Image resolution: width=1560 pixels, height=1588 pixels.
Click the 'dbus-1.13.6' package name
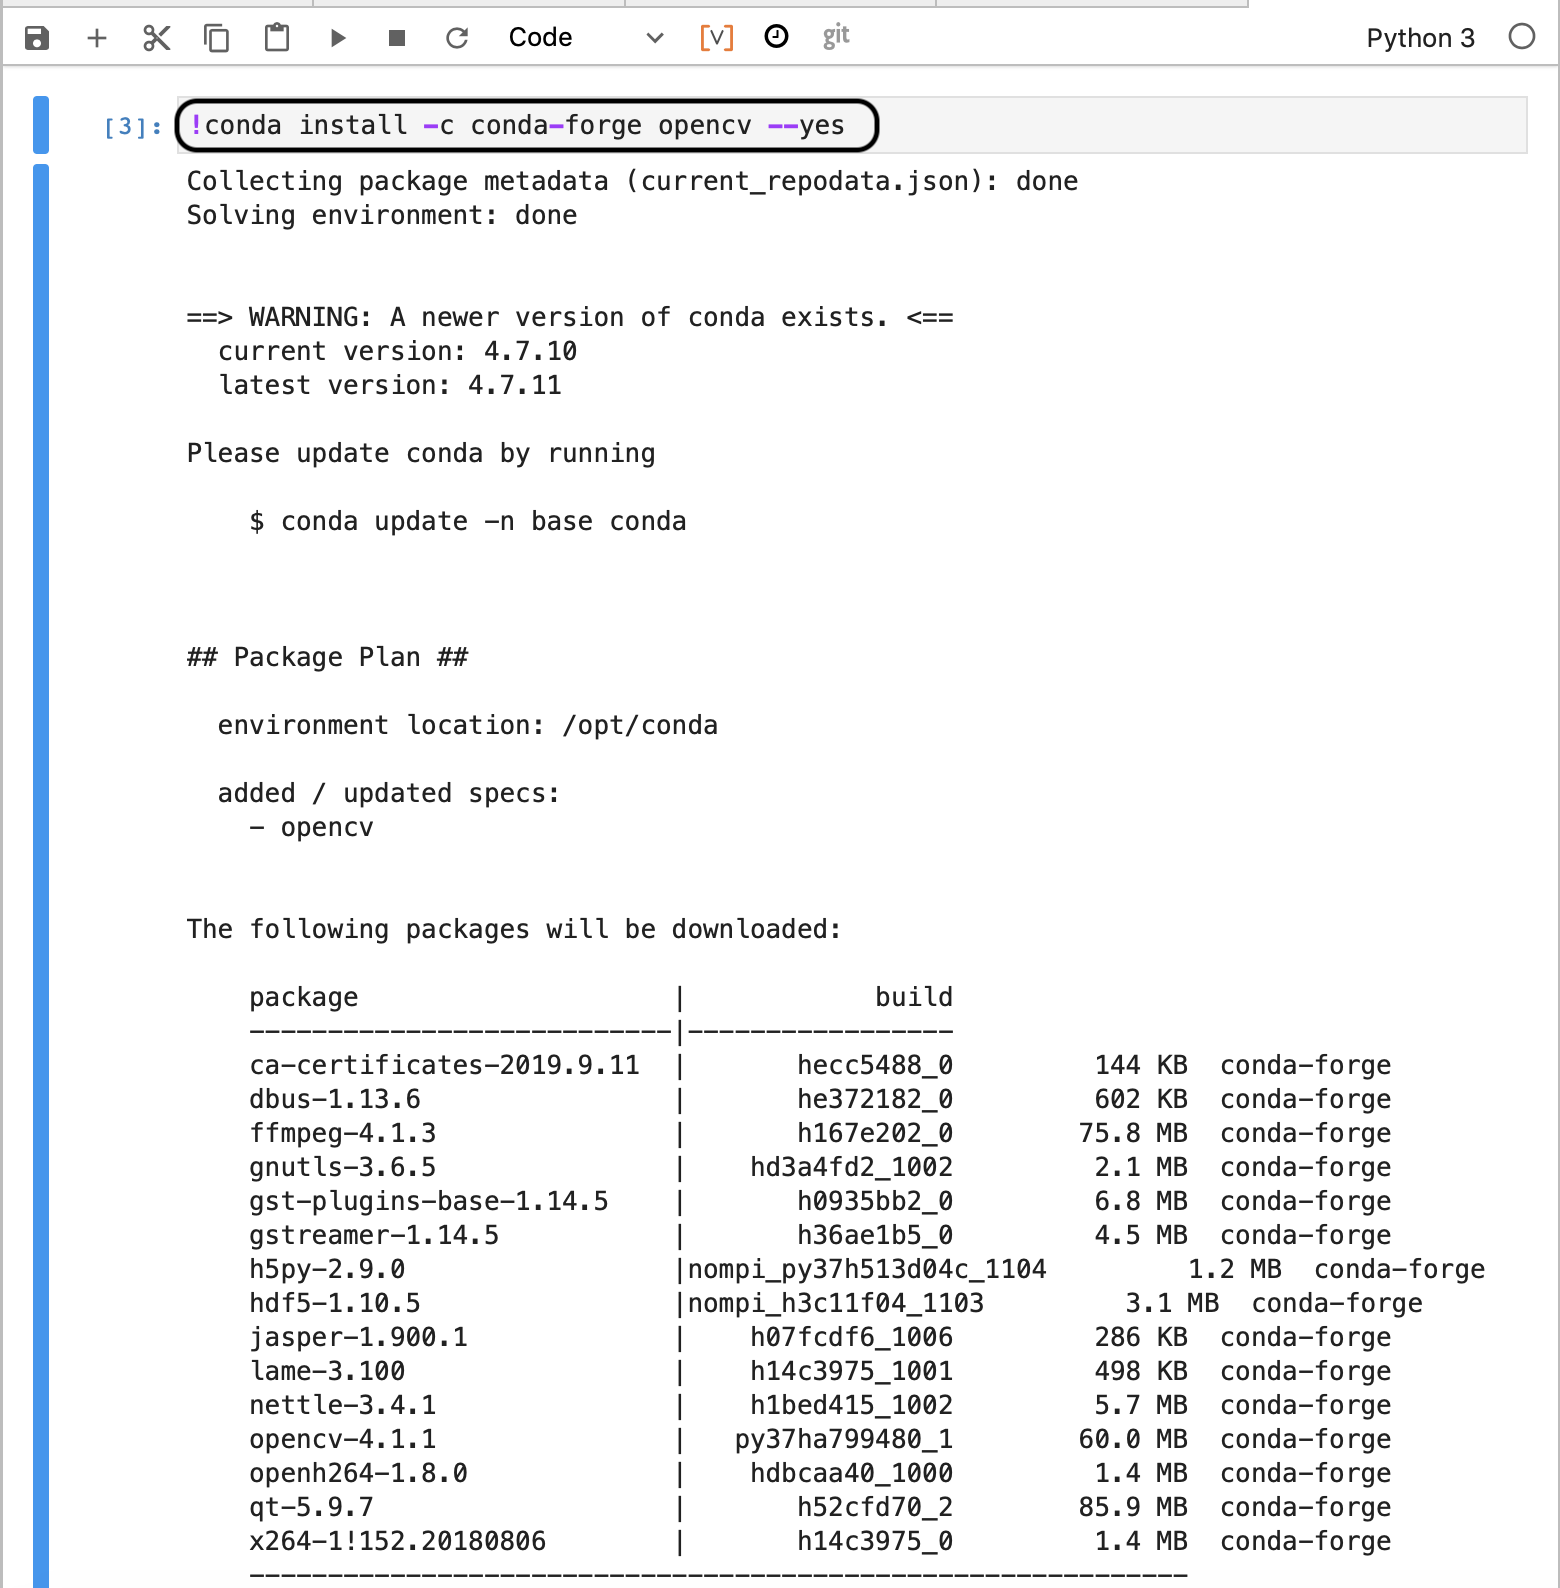tap(335, 1099)
